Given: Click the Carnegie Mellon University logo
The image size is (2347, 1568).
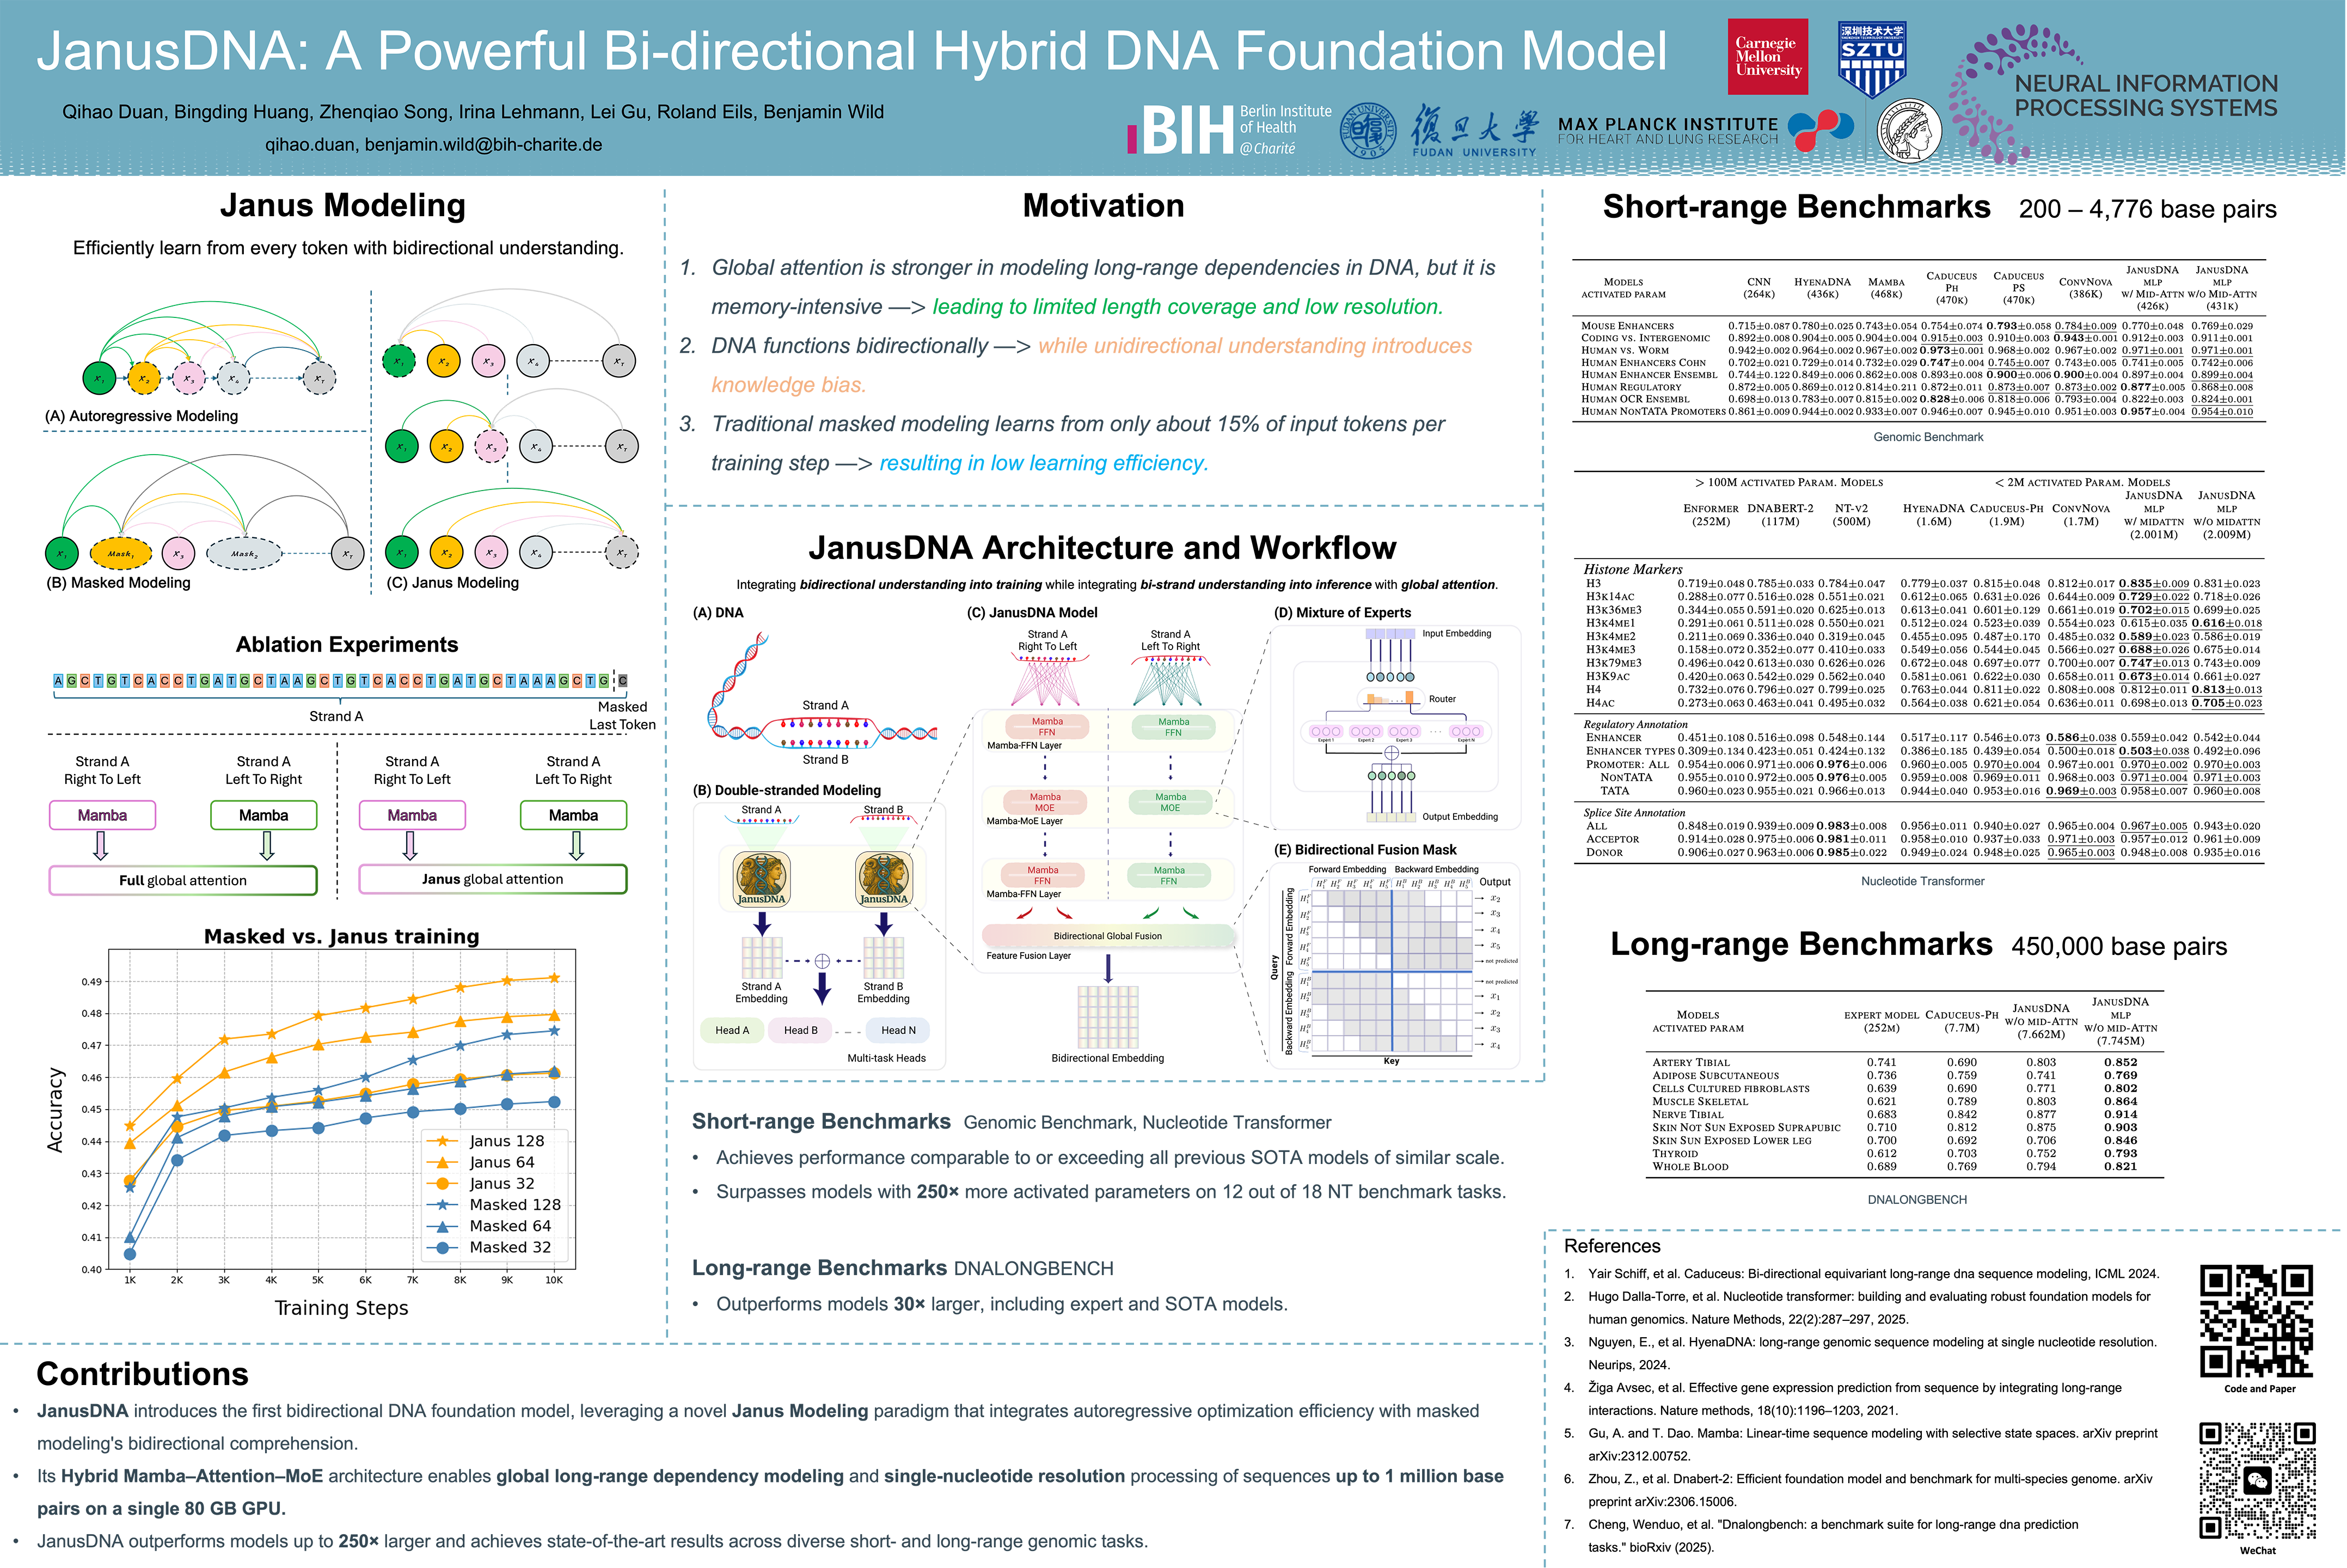Looking at the screenshot, I should click(1768, 57).
